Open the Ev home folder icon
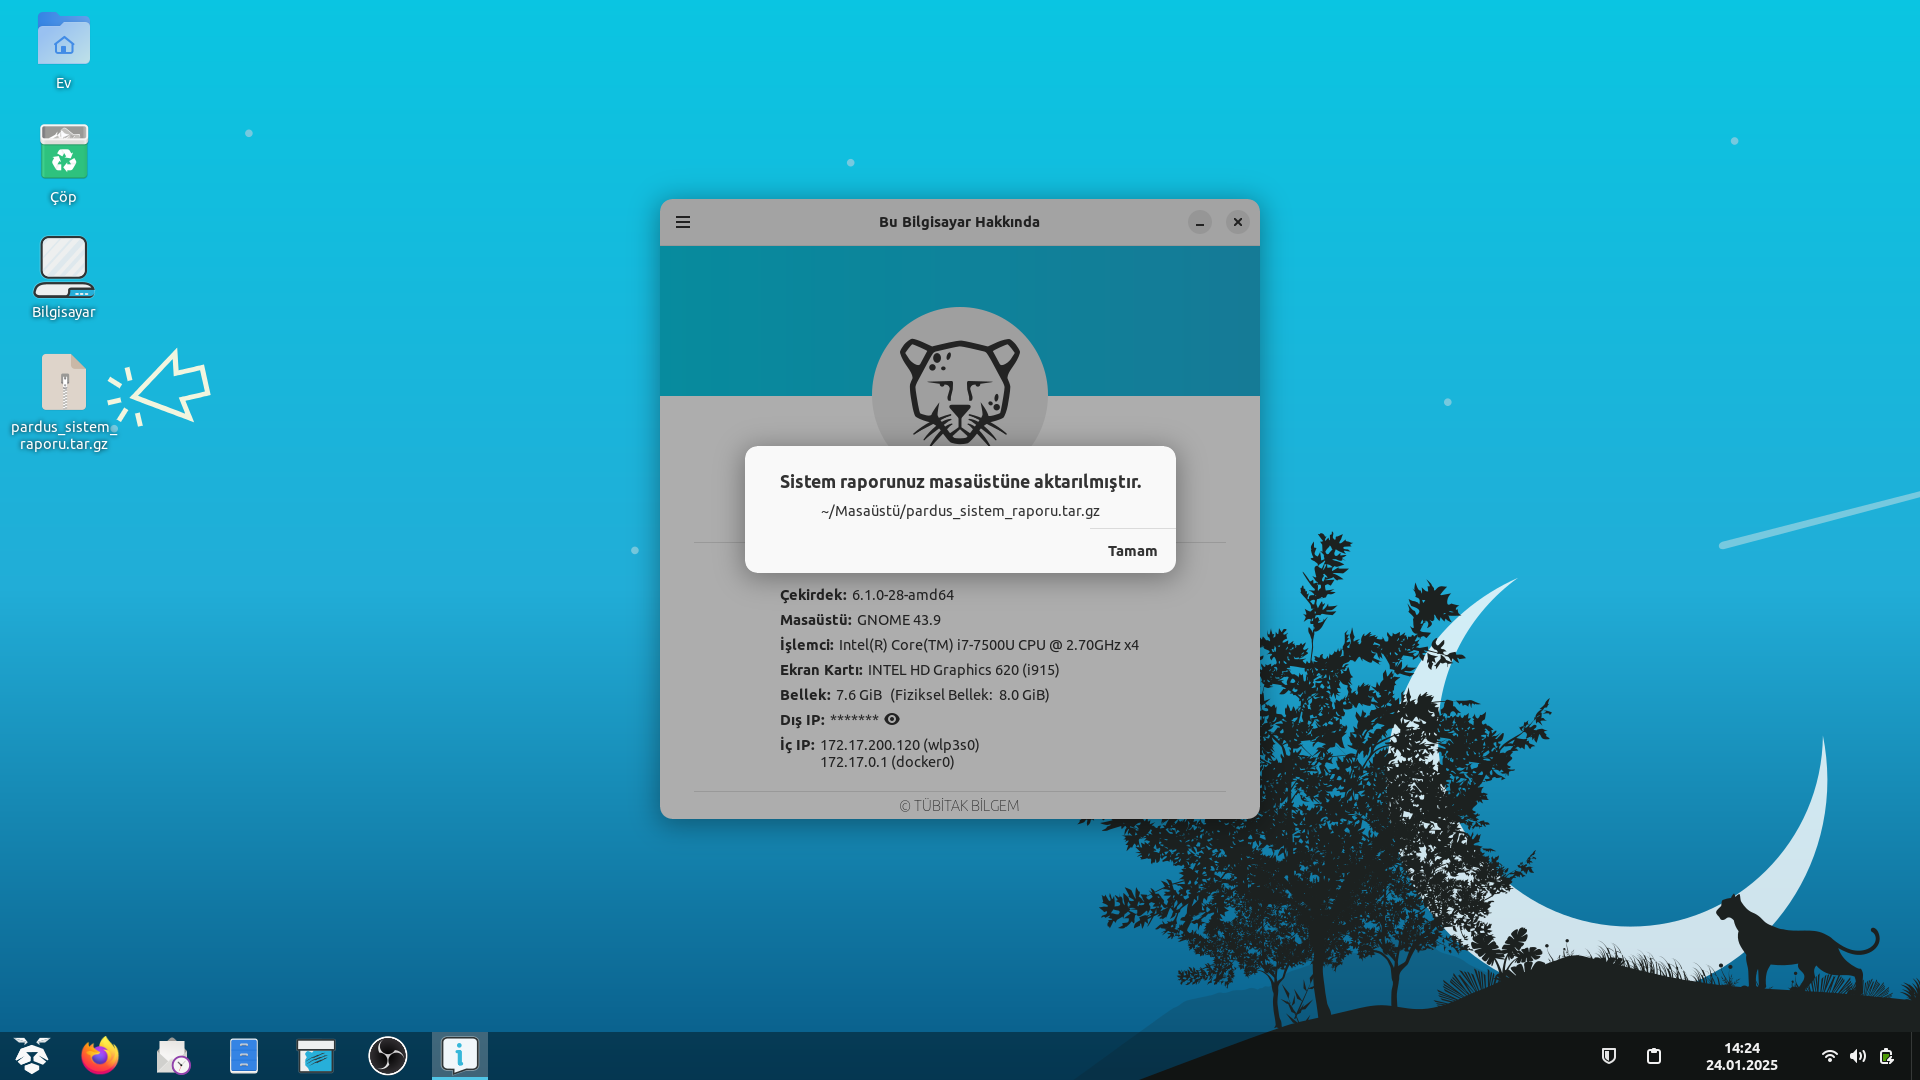The width and height of the screenshot is (1920, 1080). pos(64,42)
